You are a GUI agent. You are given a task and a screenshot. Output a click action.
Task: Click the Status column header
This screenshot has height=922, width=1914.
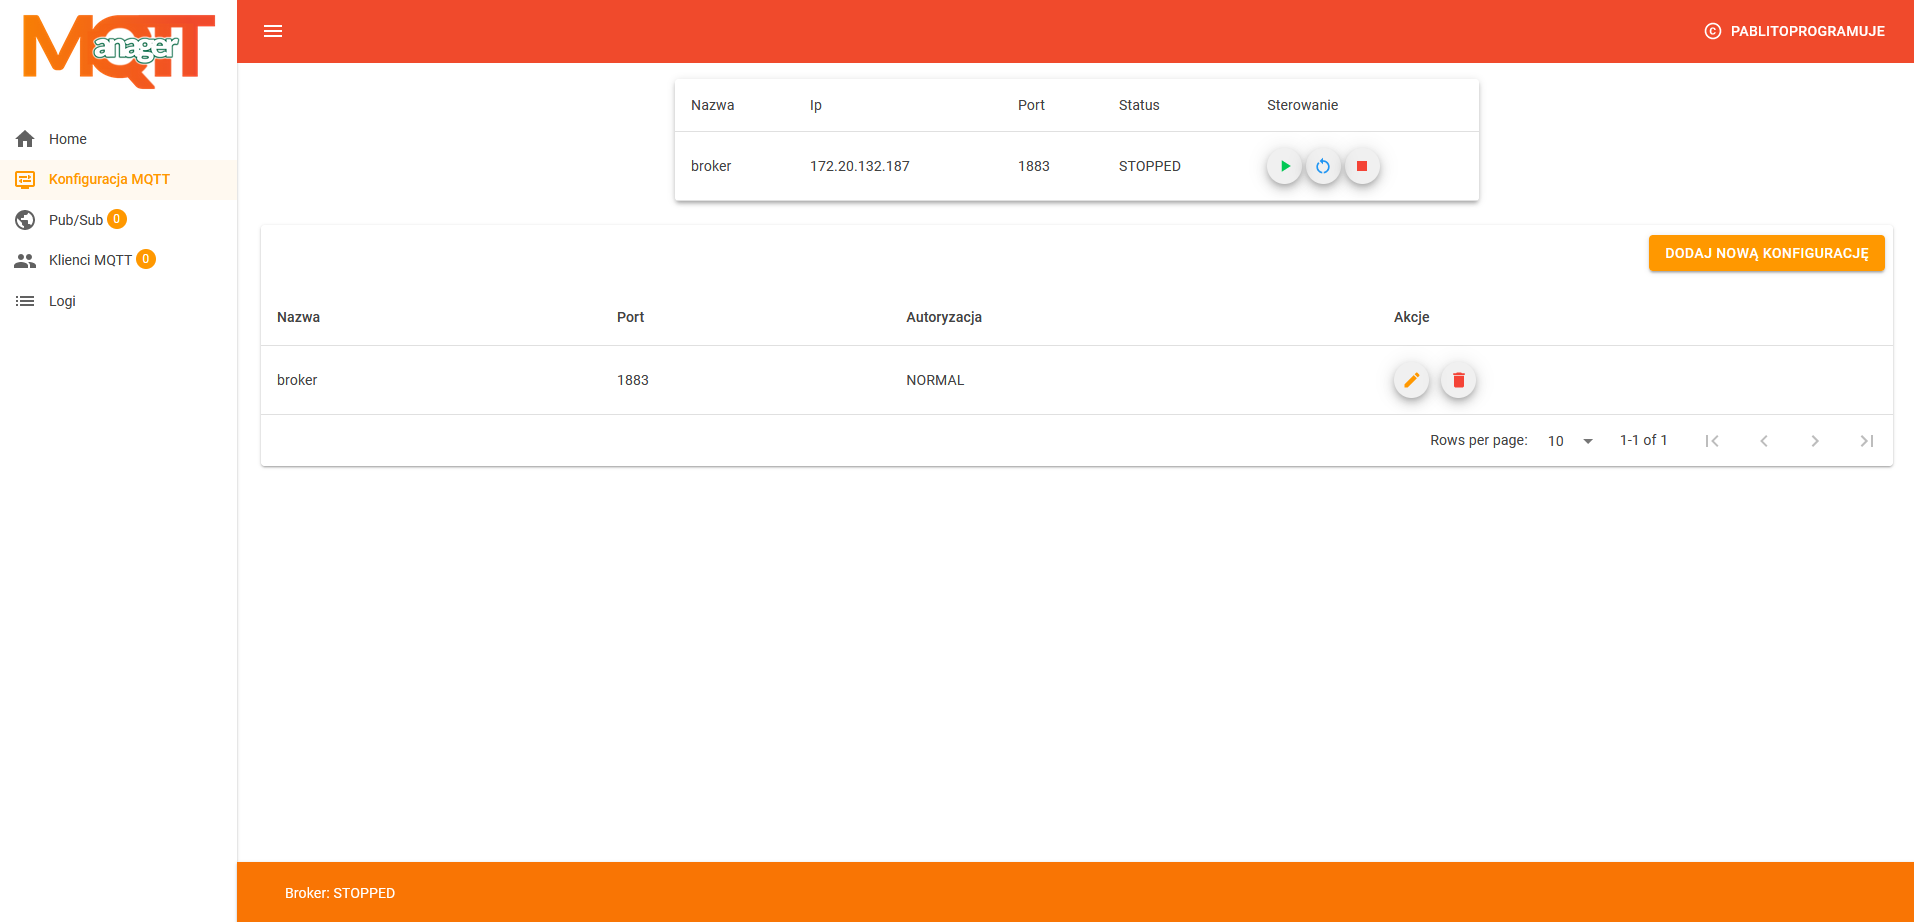(1139, 105)
